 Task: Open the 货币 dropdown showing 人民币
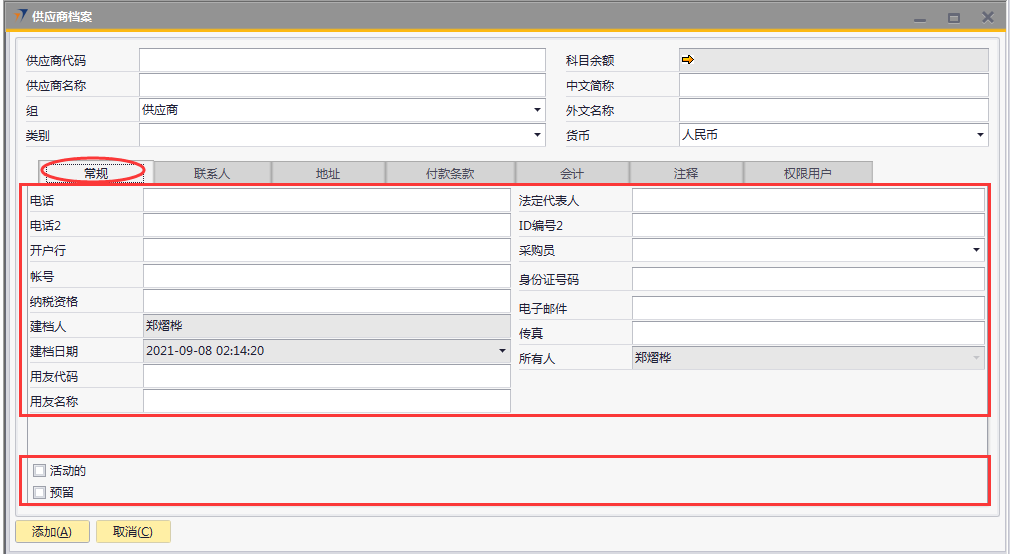click(979, 135)
